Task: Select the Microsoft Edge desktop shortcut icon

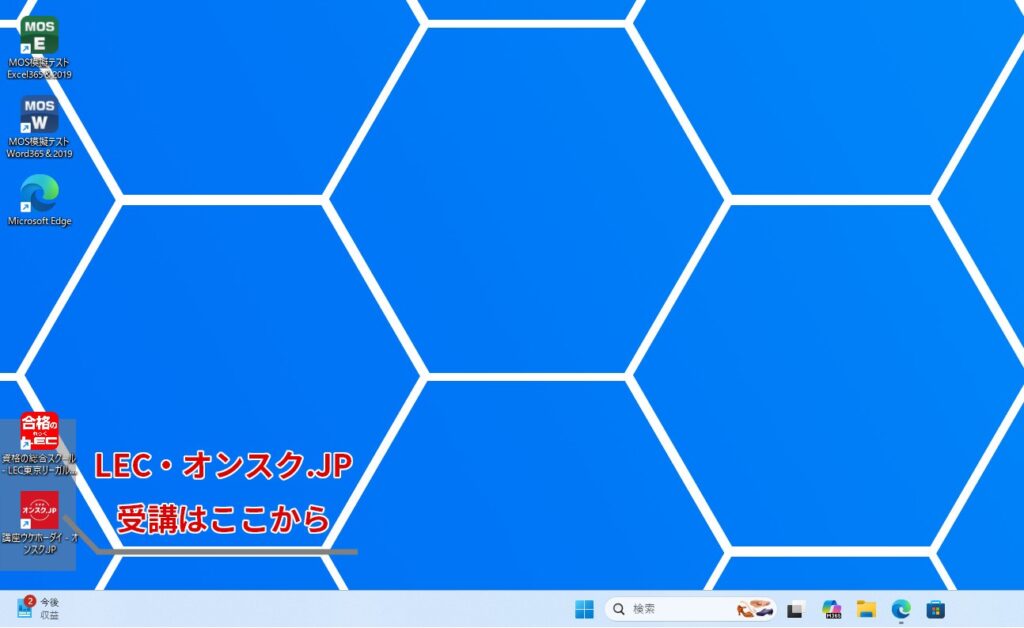Action: [39, 193]
